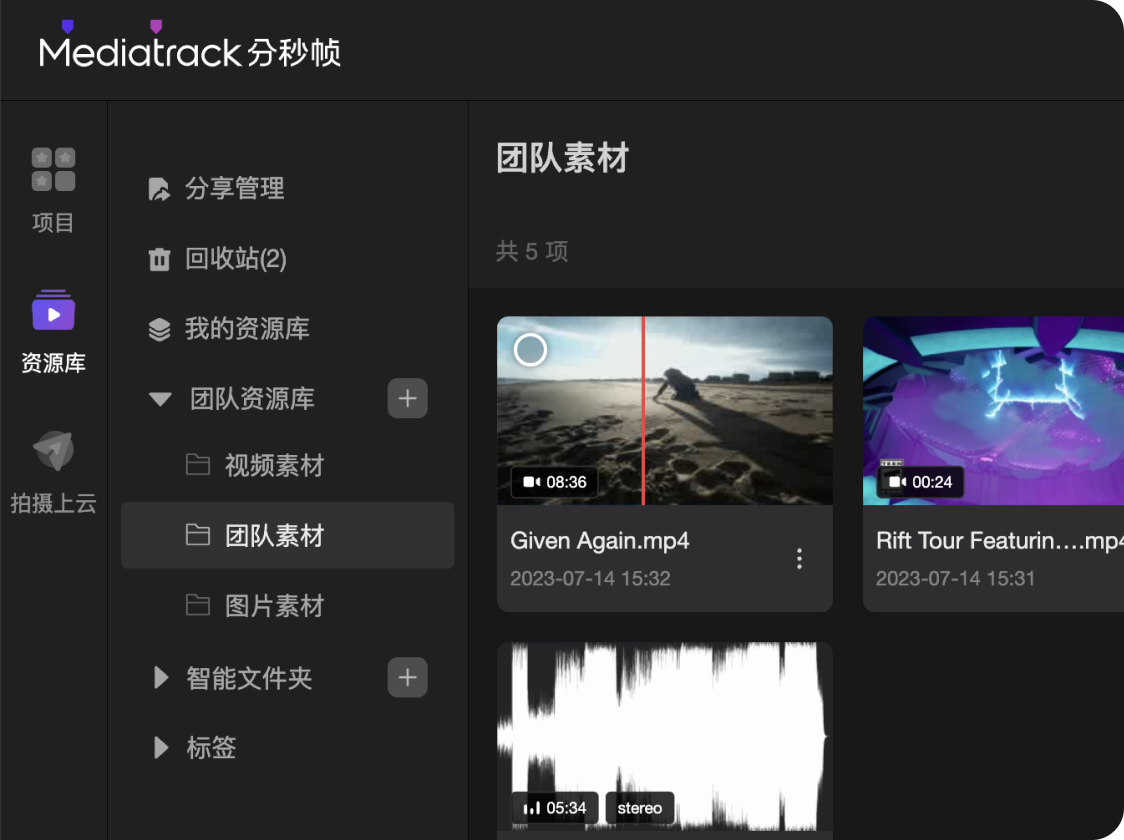The width and height of the screenshot is (1124, 840).
Task: Select 团队资源库 label
Action: [x=252, y=399]
